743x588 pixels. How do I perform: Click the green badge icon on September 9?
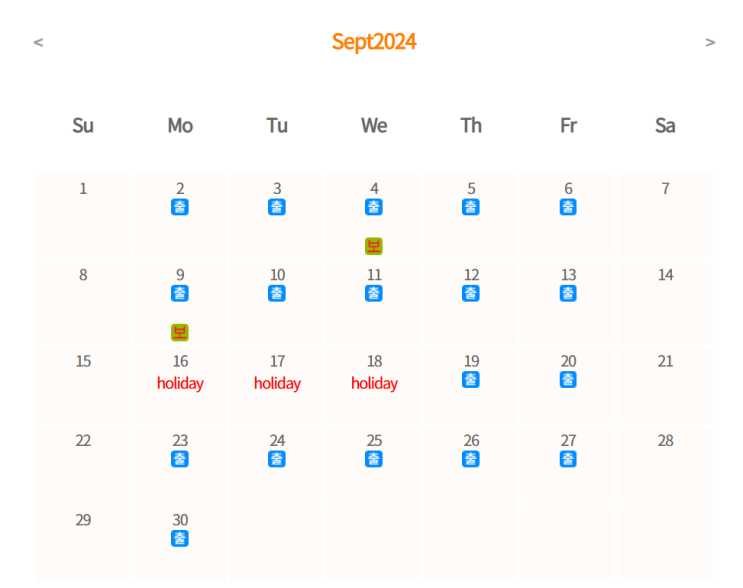[x=180, y=332]
